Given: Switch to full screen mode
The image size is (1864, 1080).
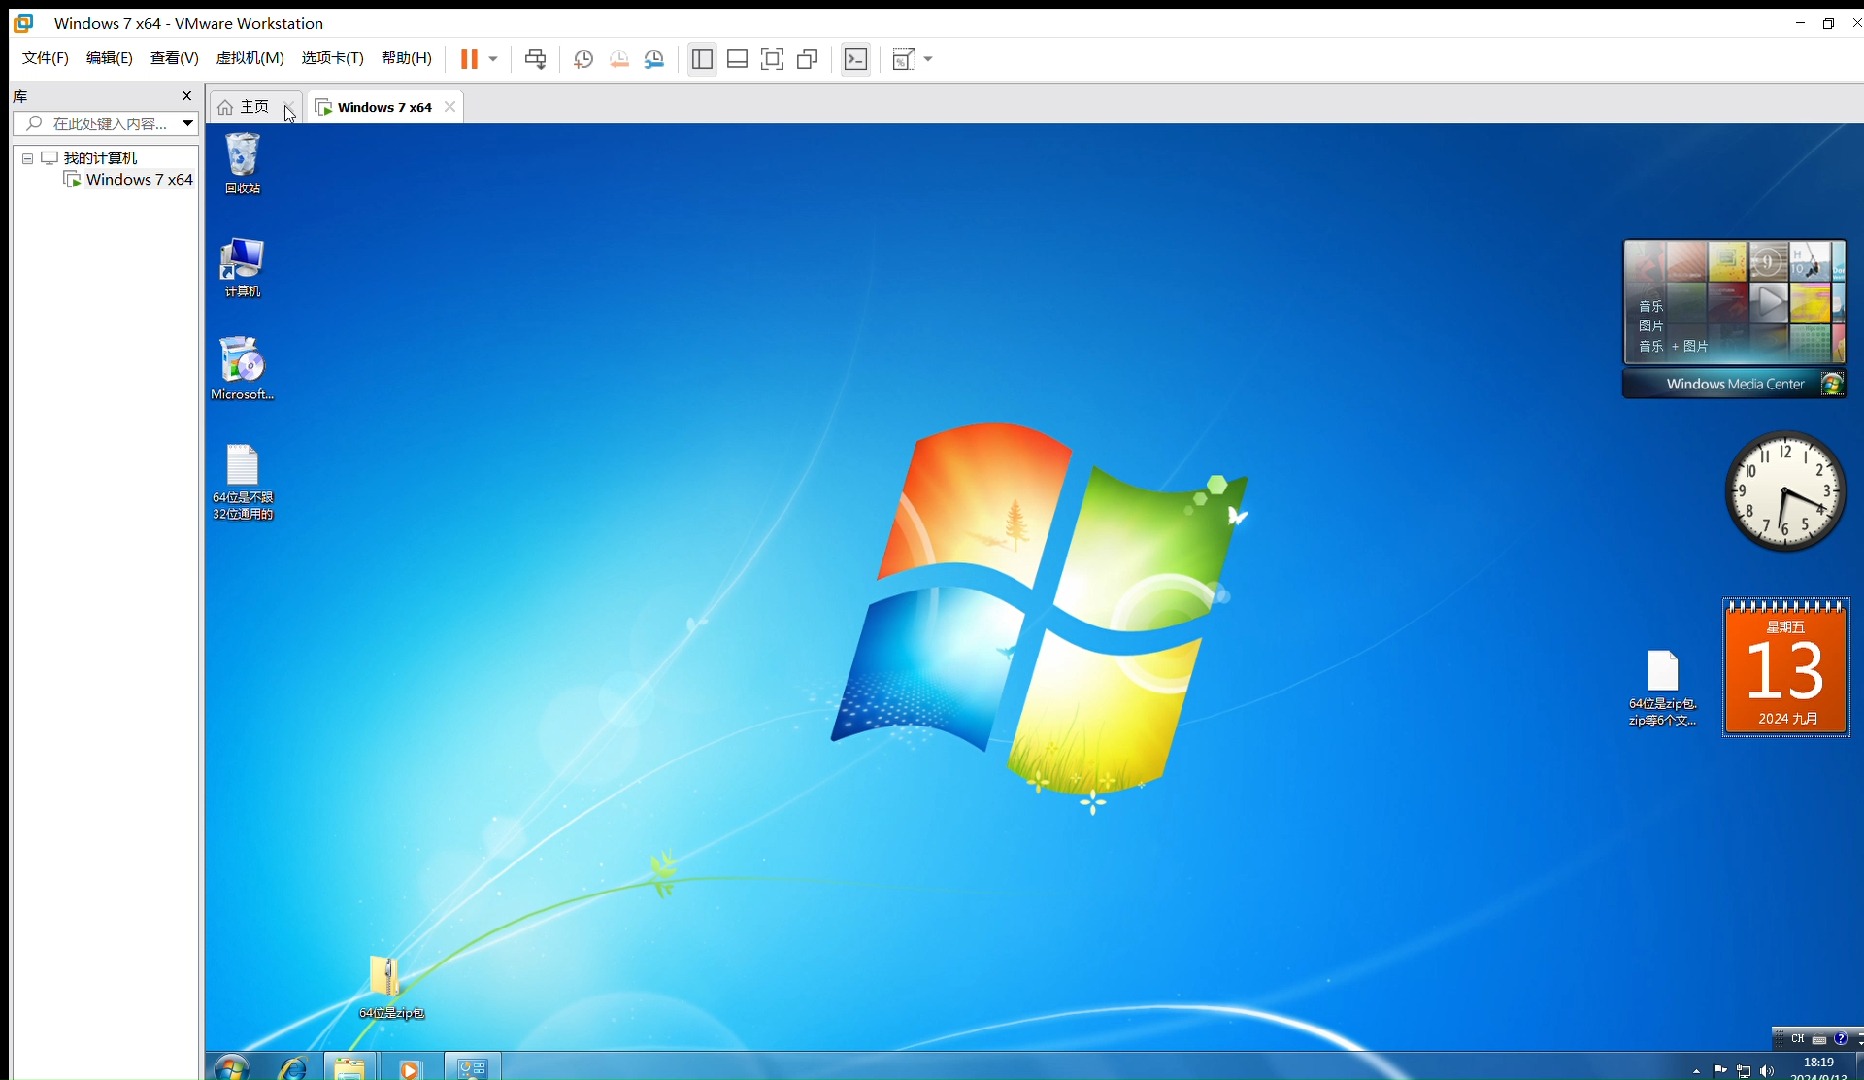Looking at the screenshot, I should [x=772, y=59].
